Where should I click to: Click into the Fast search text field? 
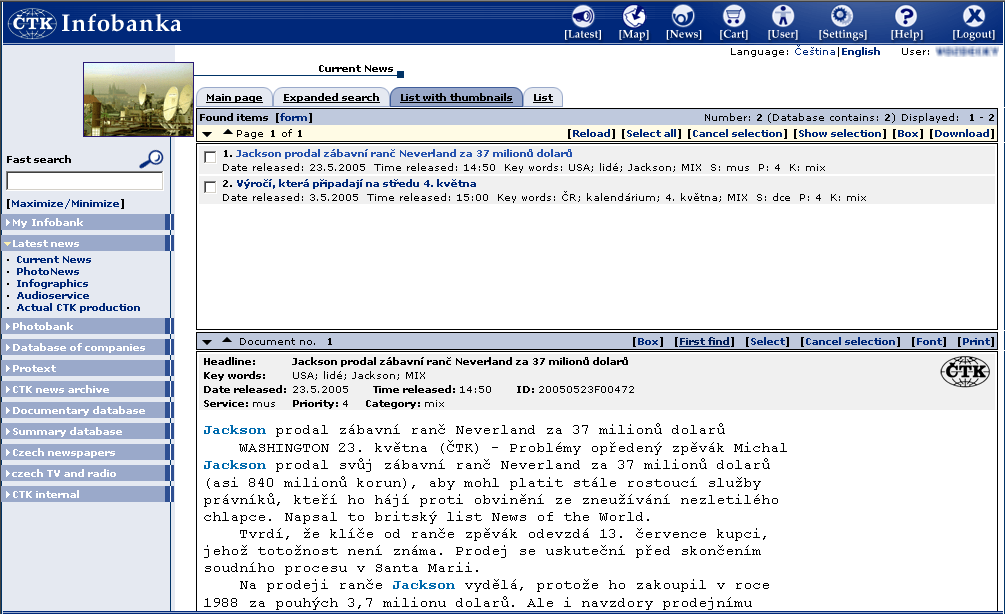[84, 181]
